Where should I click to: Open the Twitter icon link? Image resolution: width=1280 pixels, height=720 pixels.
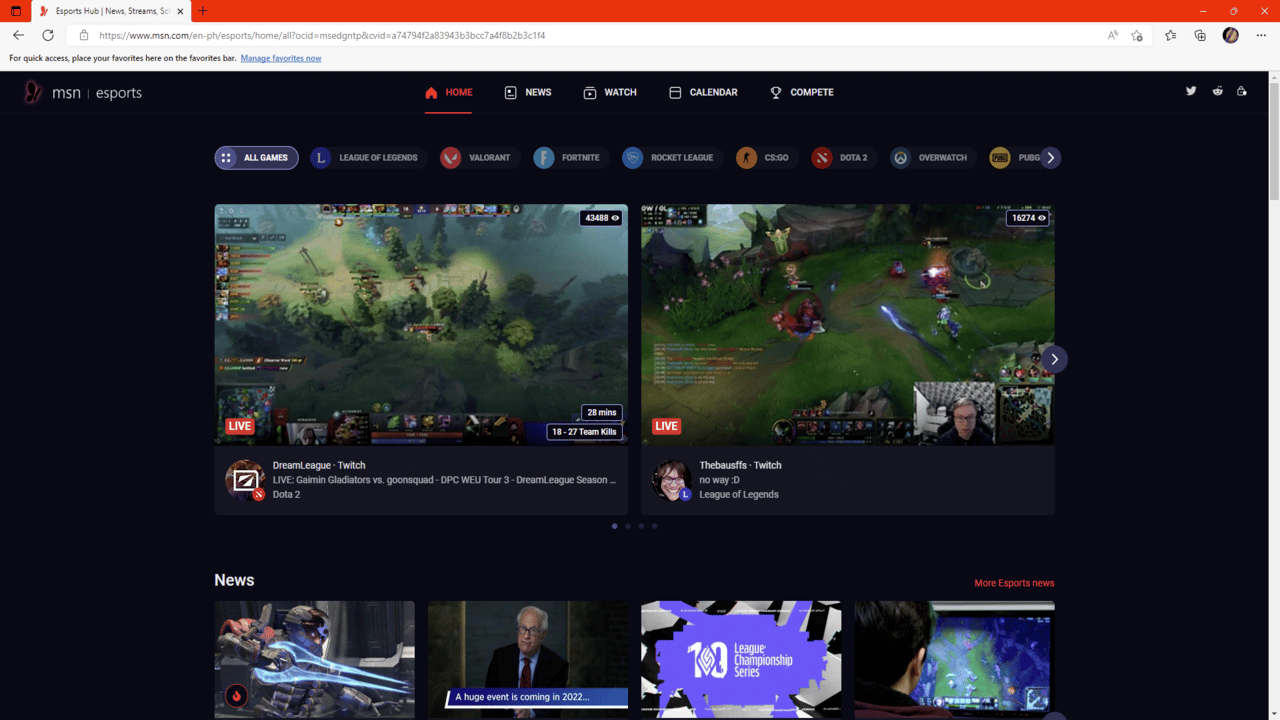click(x=1191, y=91)
